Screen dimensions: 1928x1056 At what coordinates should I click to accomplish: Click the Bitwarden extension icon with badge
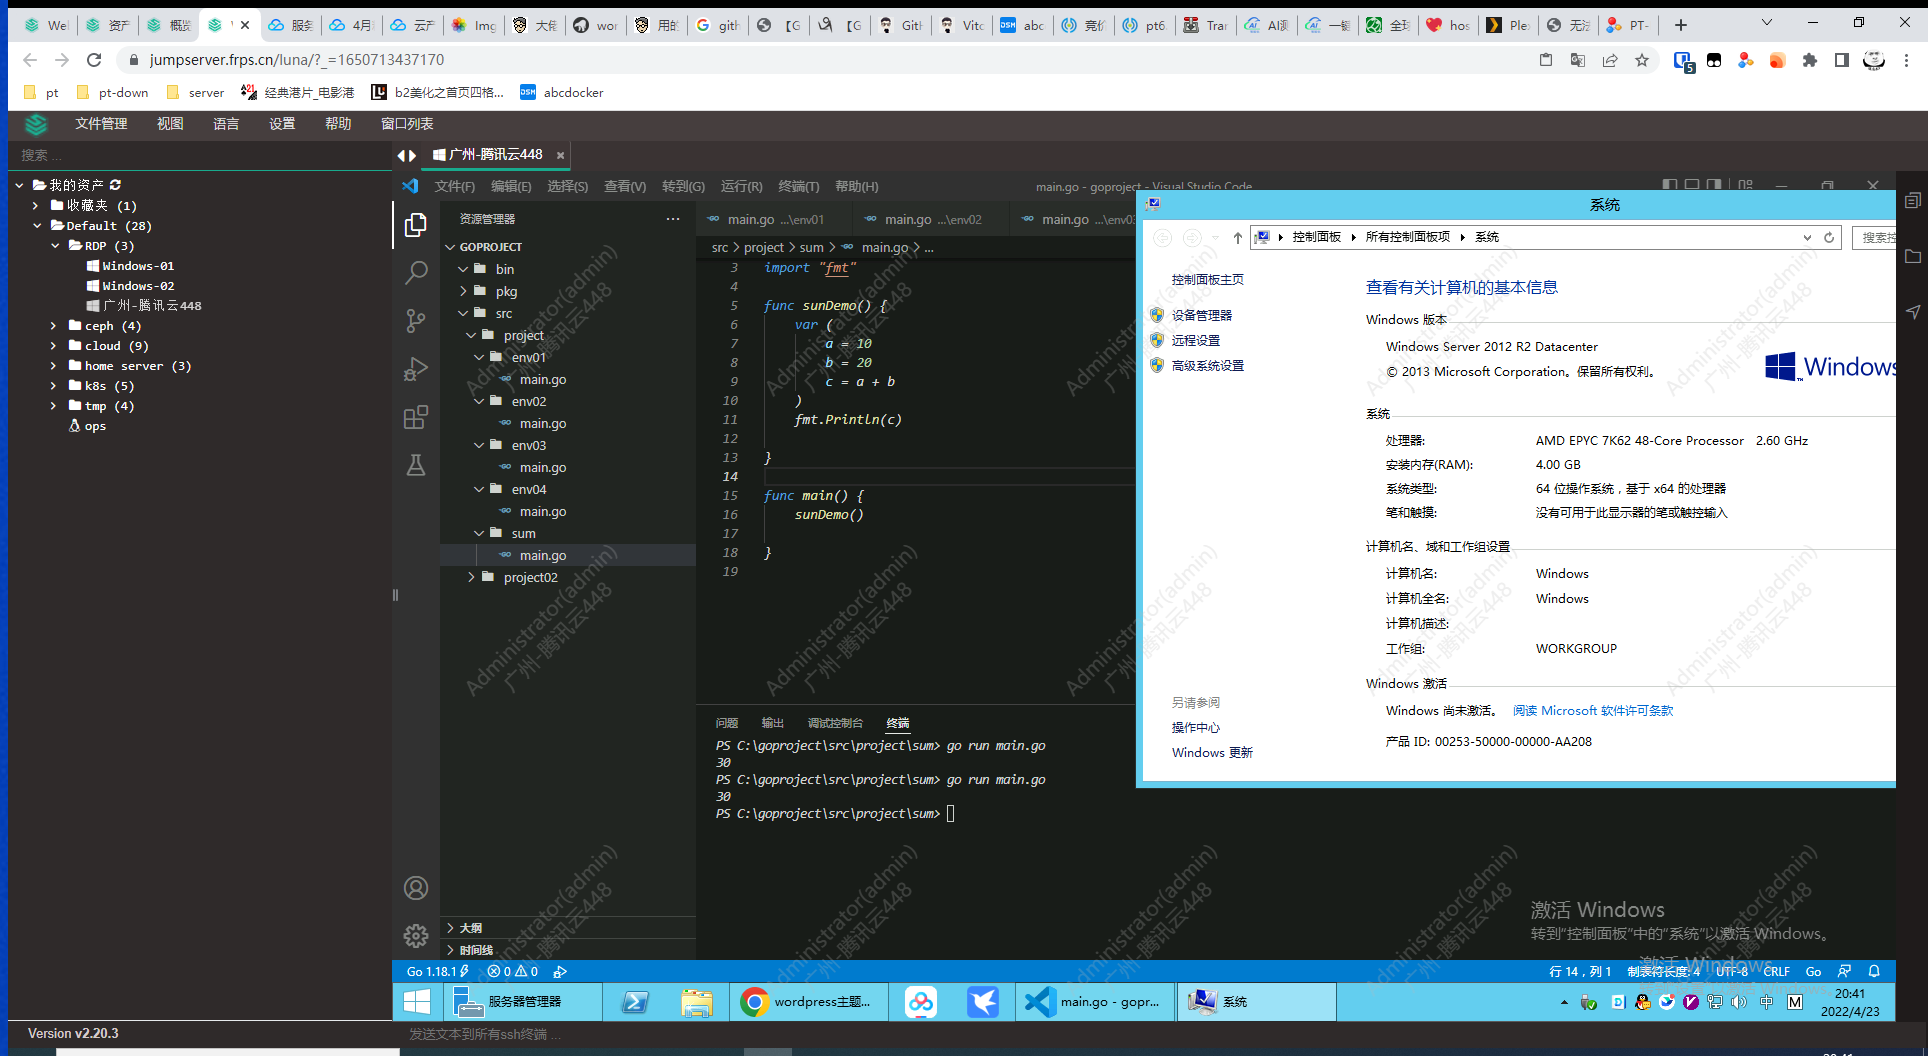click(1683, 62)
